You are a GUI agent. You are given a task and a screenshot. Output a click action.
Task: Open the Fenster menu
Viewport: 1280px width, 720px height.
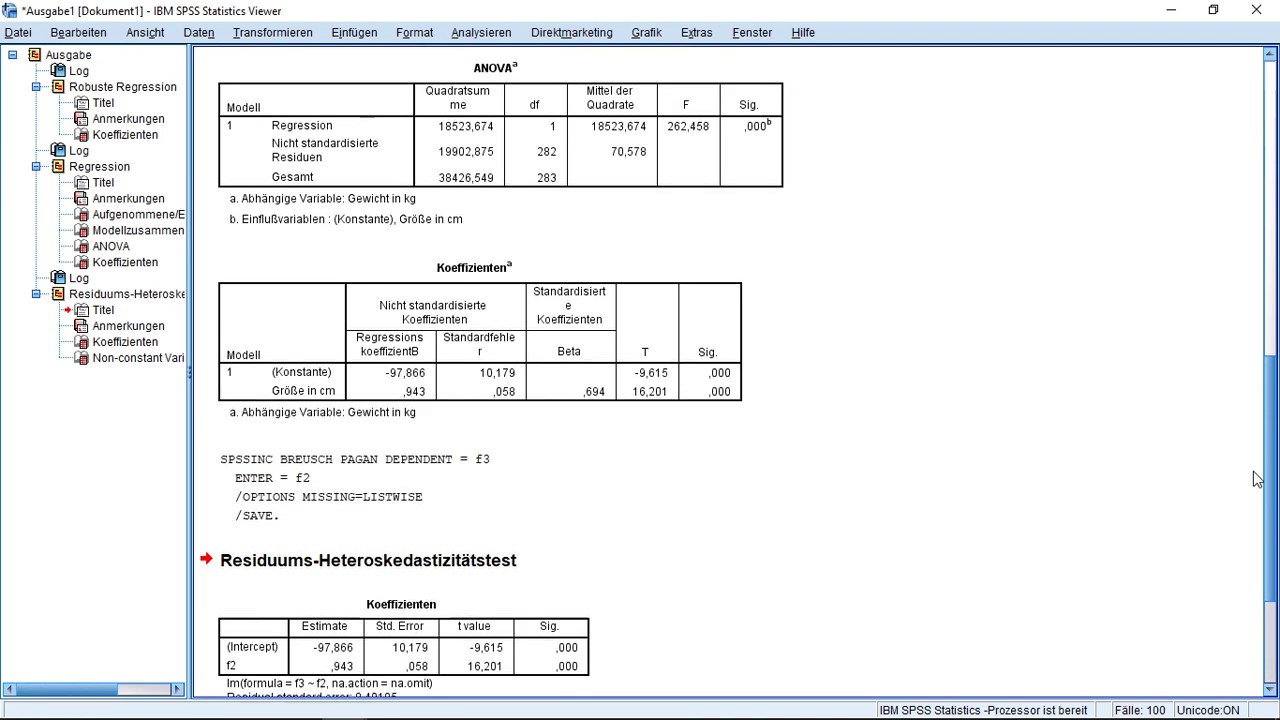click(752, 33)
